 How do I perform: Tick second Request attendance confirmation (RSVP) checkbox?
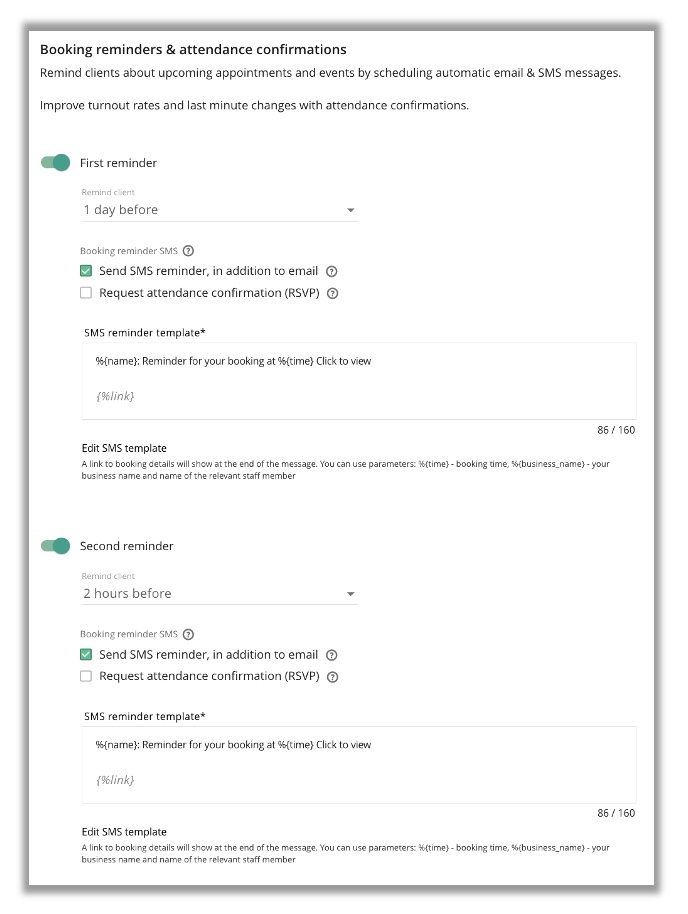click(x=86, y=676)
